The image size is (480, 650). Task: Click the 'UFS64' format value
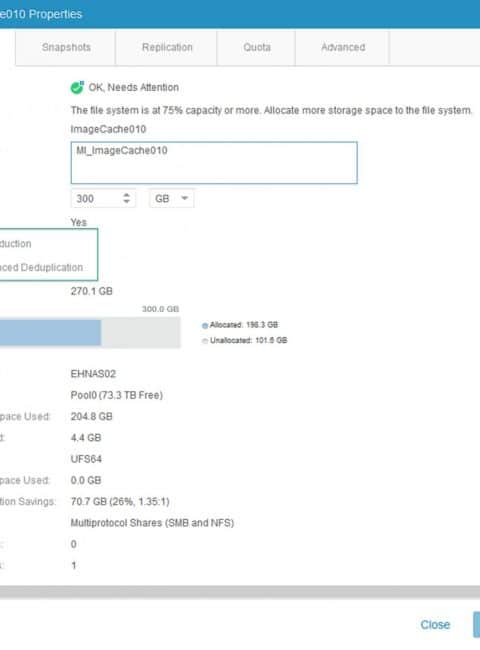tap(86, 459)
